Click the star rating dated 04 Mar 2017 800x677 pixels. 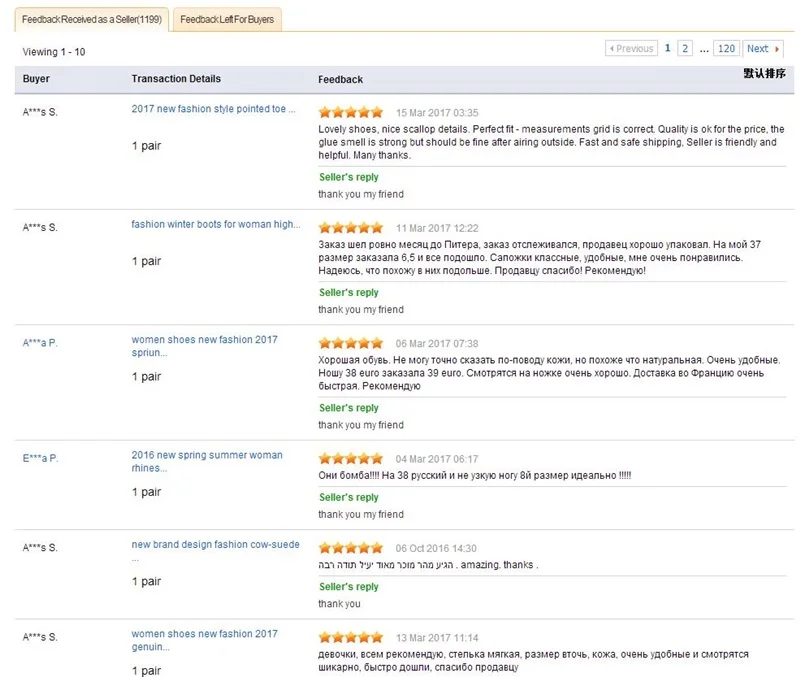[350, 458]
